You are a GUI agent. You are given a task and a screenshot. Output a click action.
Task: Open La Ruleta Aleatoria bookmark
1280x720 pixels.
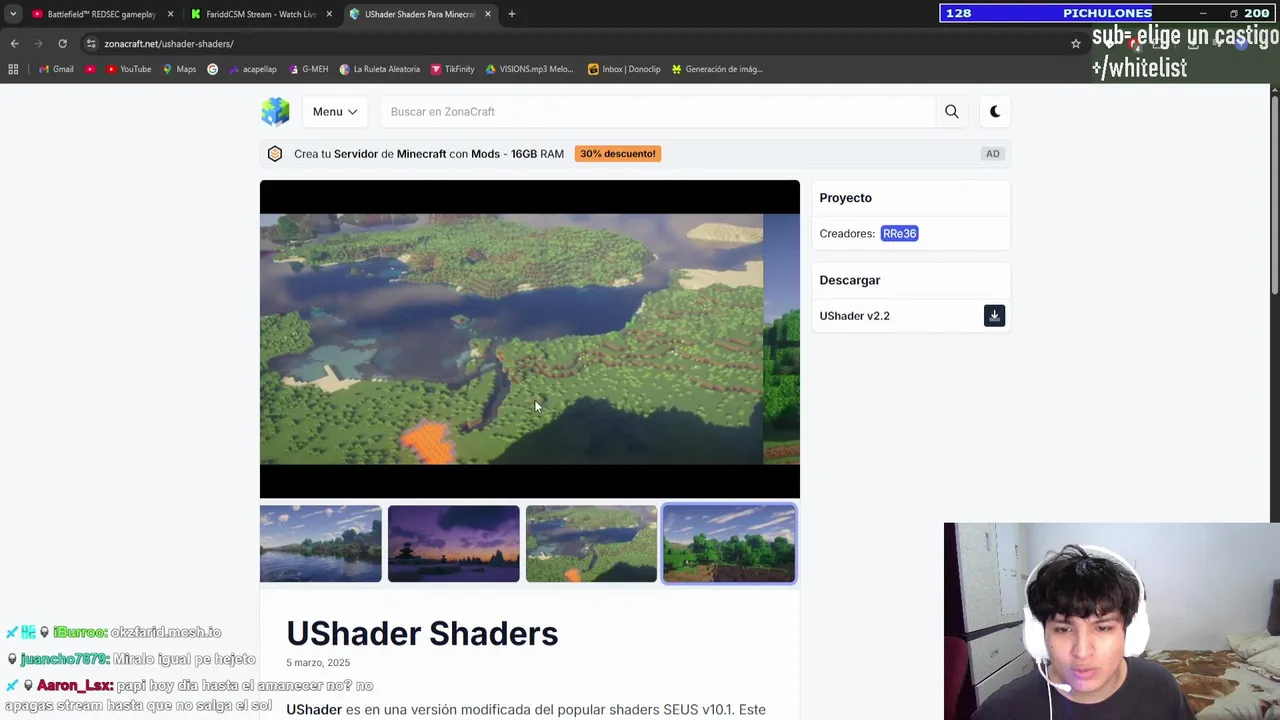click(380, 69)
